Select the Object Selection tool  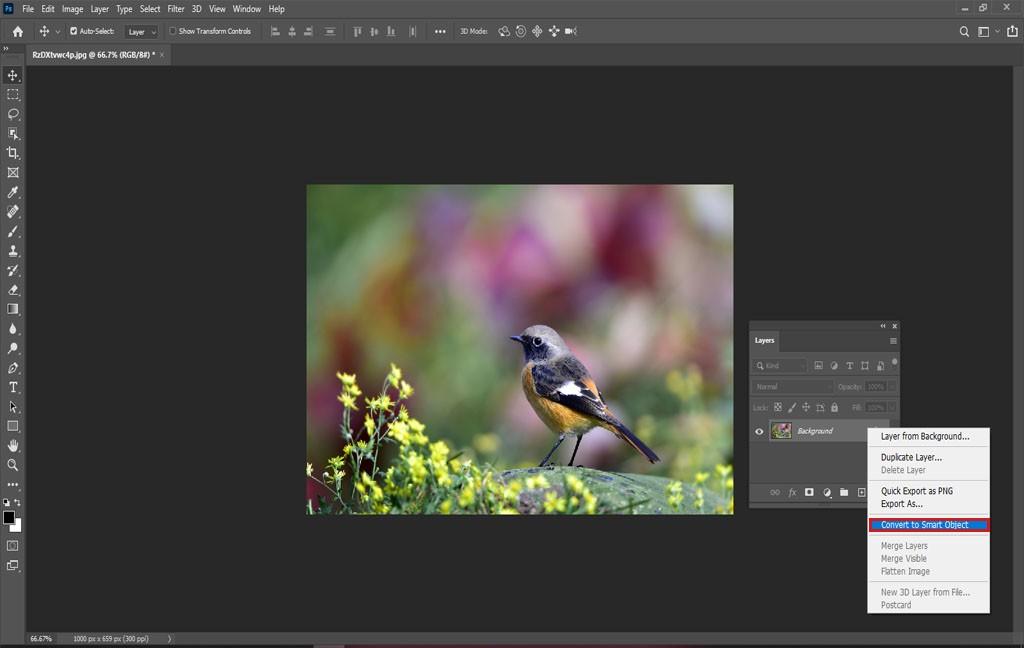[12, 133]
